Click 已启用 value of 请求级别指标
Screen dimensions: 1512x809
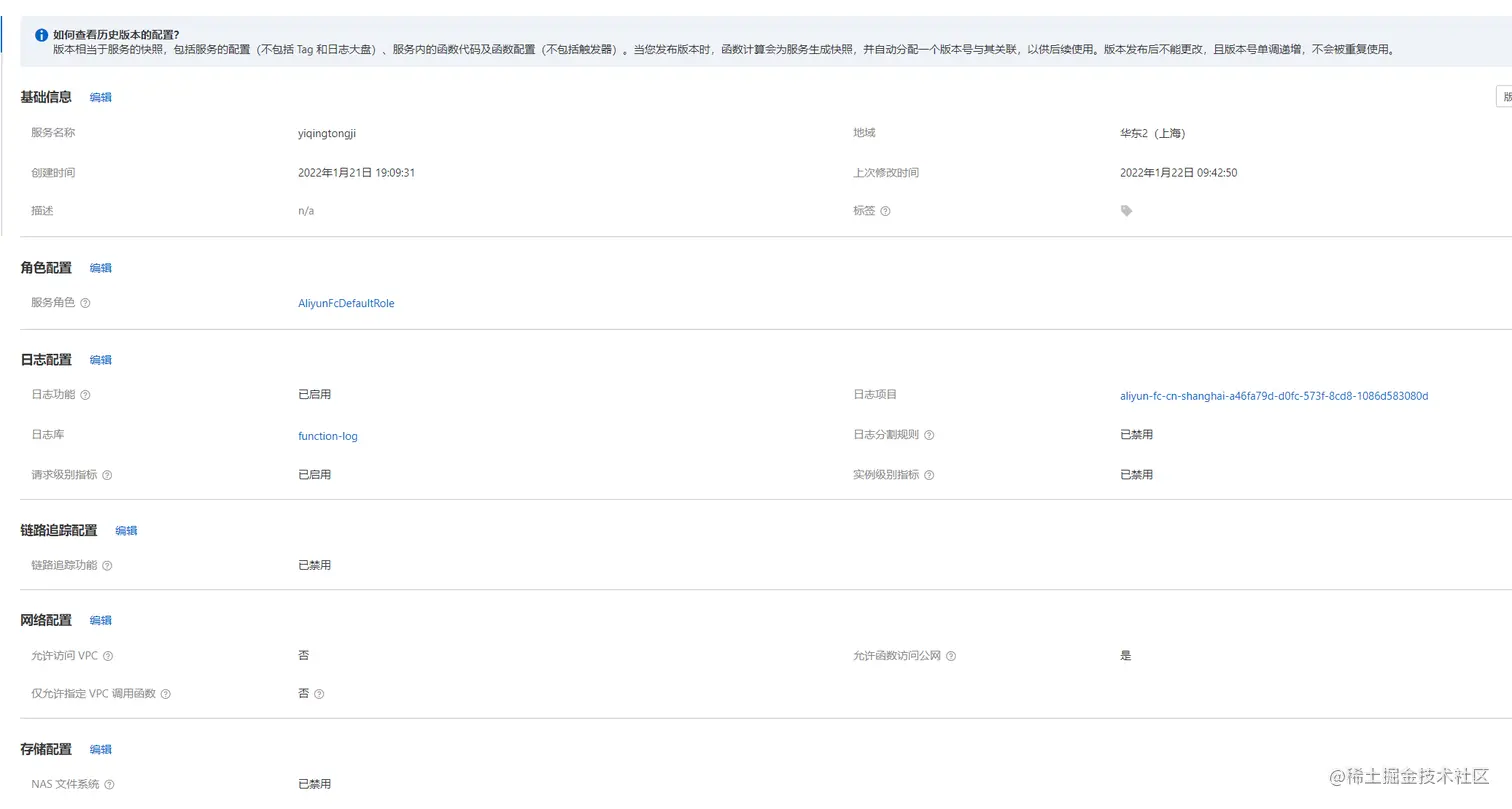[314, 475]
